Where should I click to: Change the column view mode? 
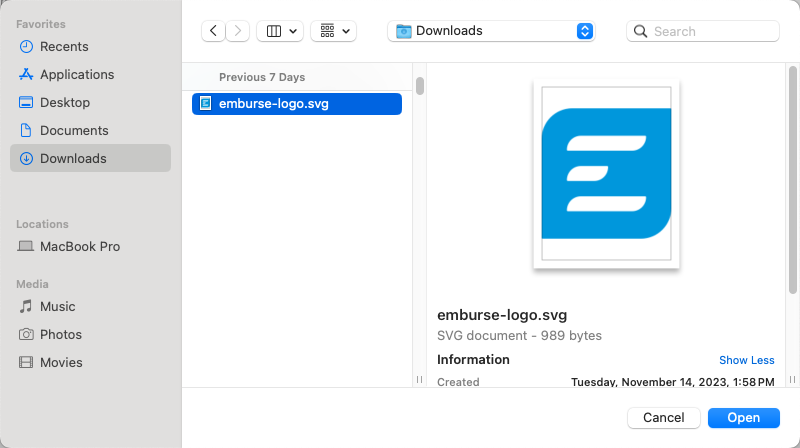tap(280, 31)
